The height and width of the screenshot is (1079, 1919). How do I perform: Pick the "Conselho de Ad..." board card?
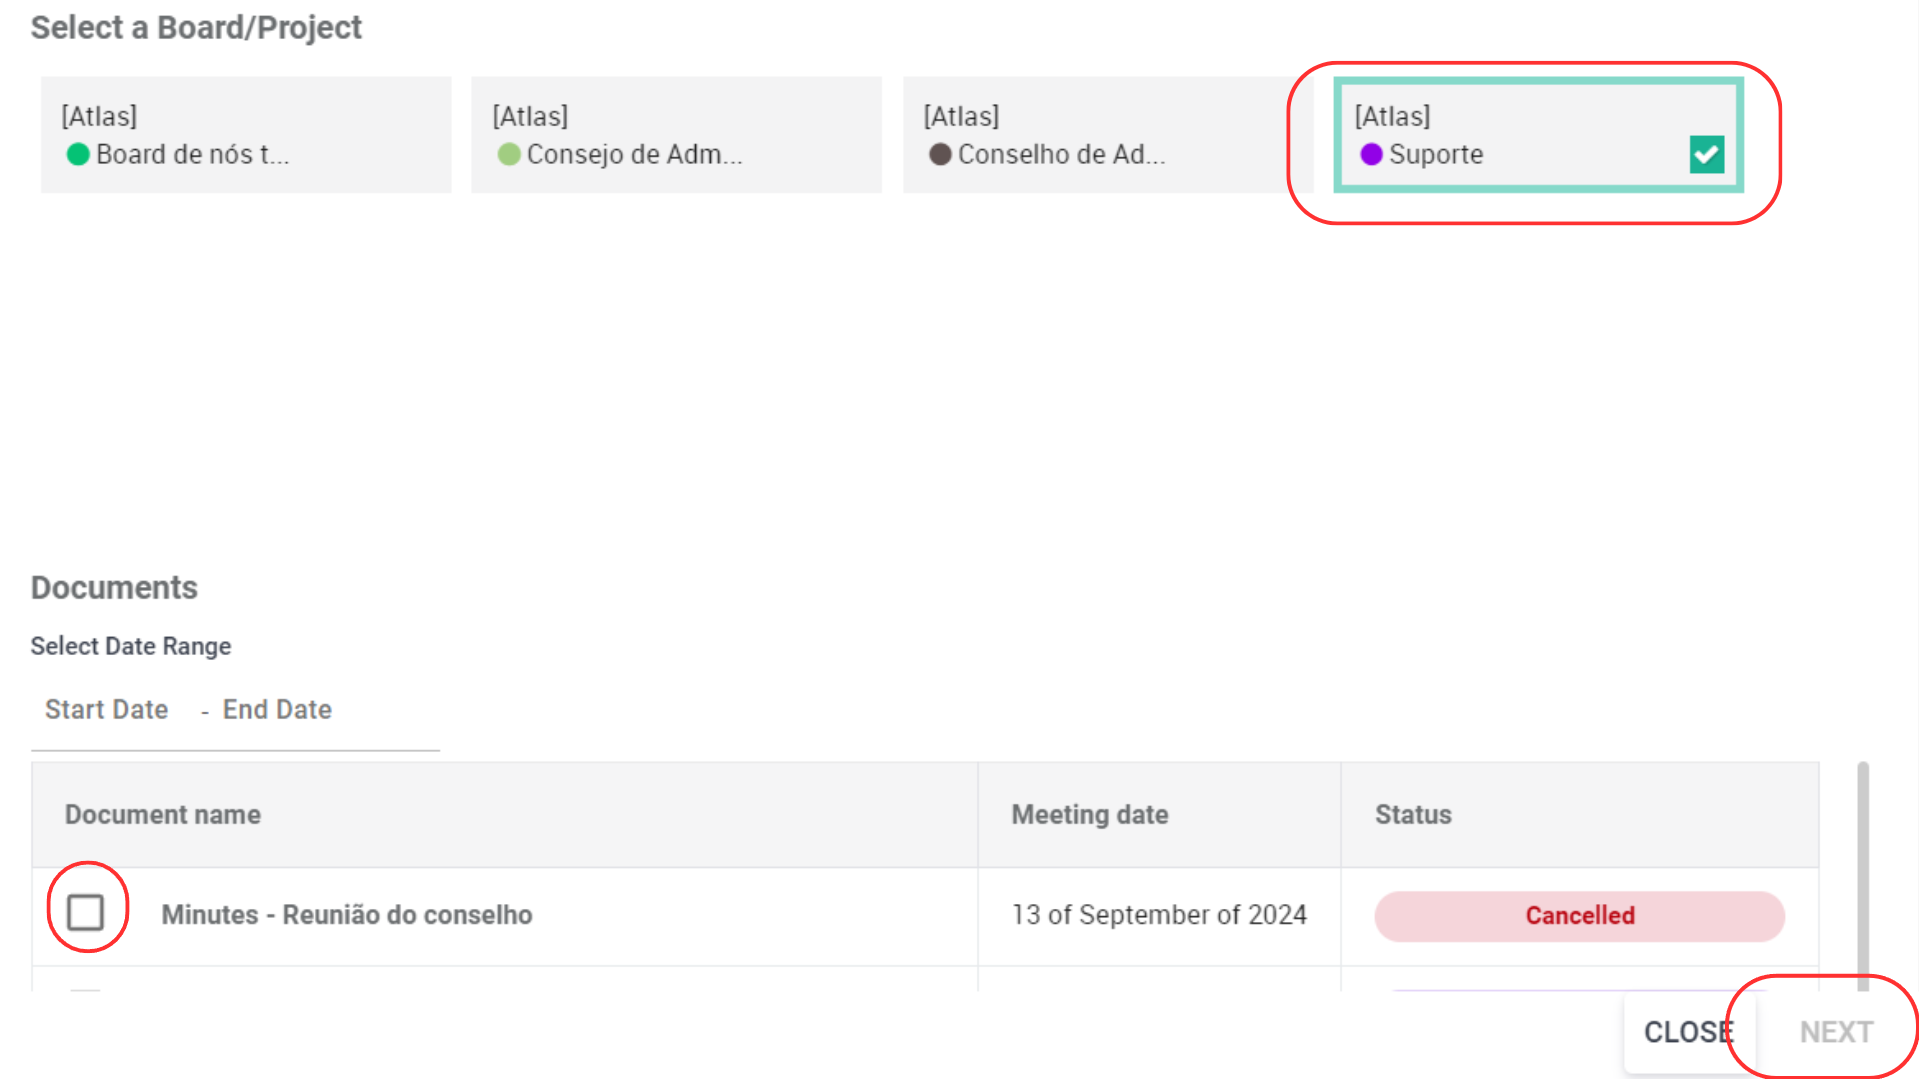[x=1107, y=135]
